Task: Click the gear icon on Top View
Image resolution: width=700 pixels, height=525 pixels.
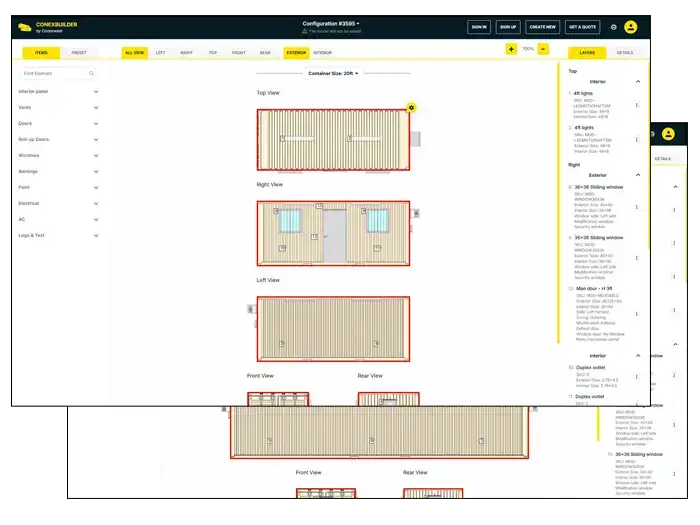Action: tap(412, 107)
